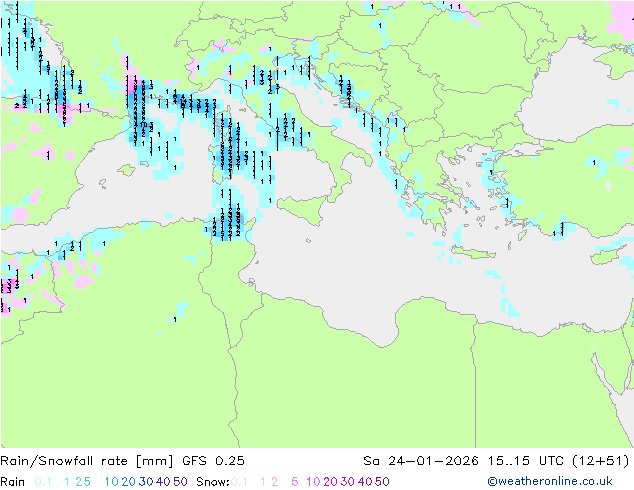Click the "15..15 UTC" time text
The width and height of the screenshot is (634, 490).
[x=526, y=461]
